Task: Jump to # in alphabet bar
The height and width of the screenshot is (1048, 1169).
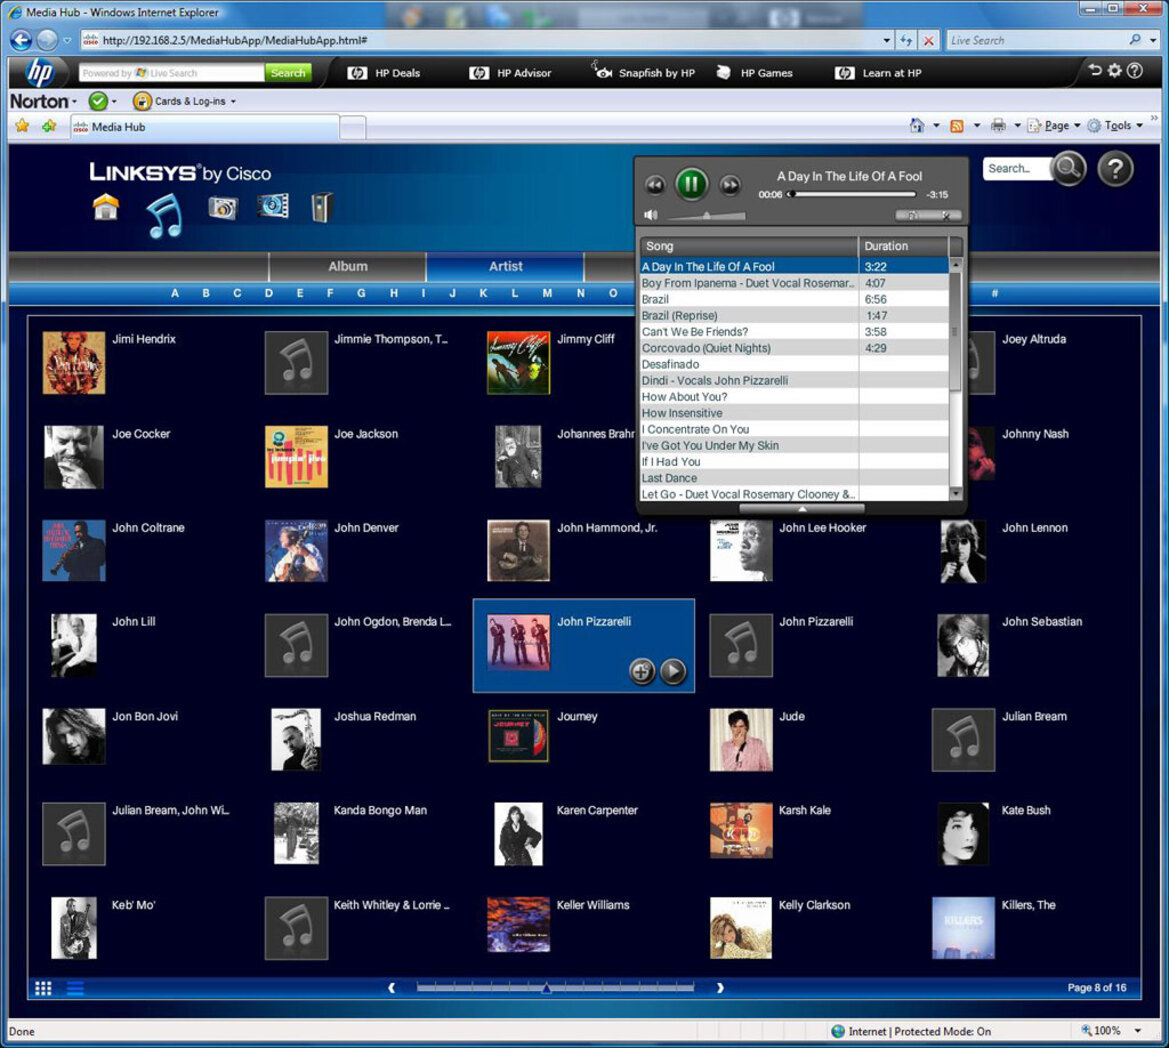Action: (995, 293)
